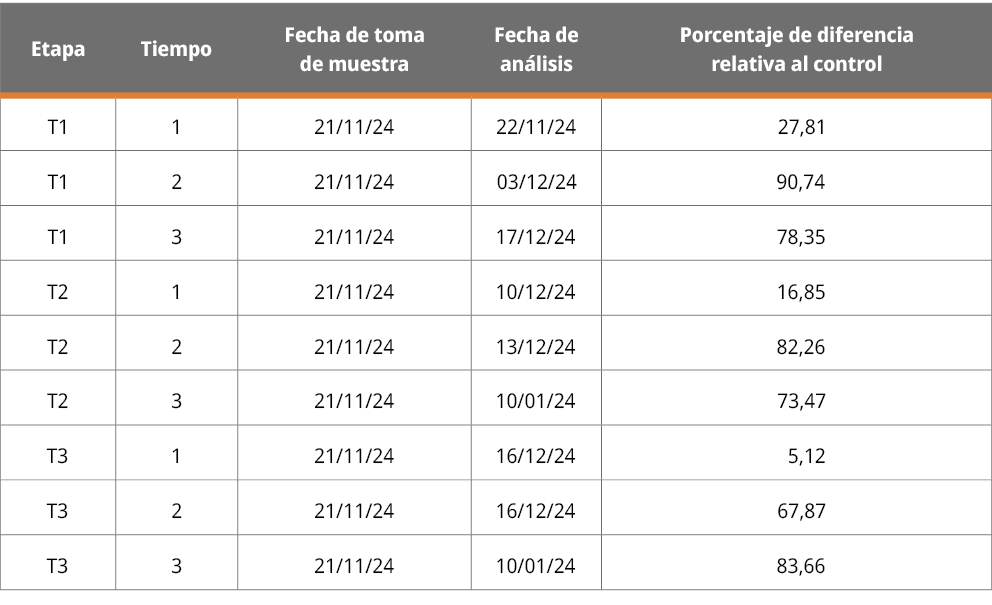This screenshot has height=605, width=992.
Task: Click the cell showing 16,85
Action: point(801,292)
